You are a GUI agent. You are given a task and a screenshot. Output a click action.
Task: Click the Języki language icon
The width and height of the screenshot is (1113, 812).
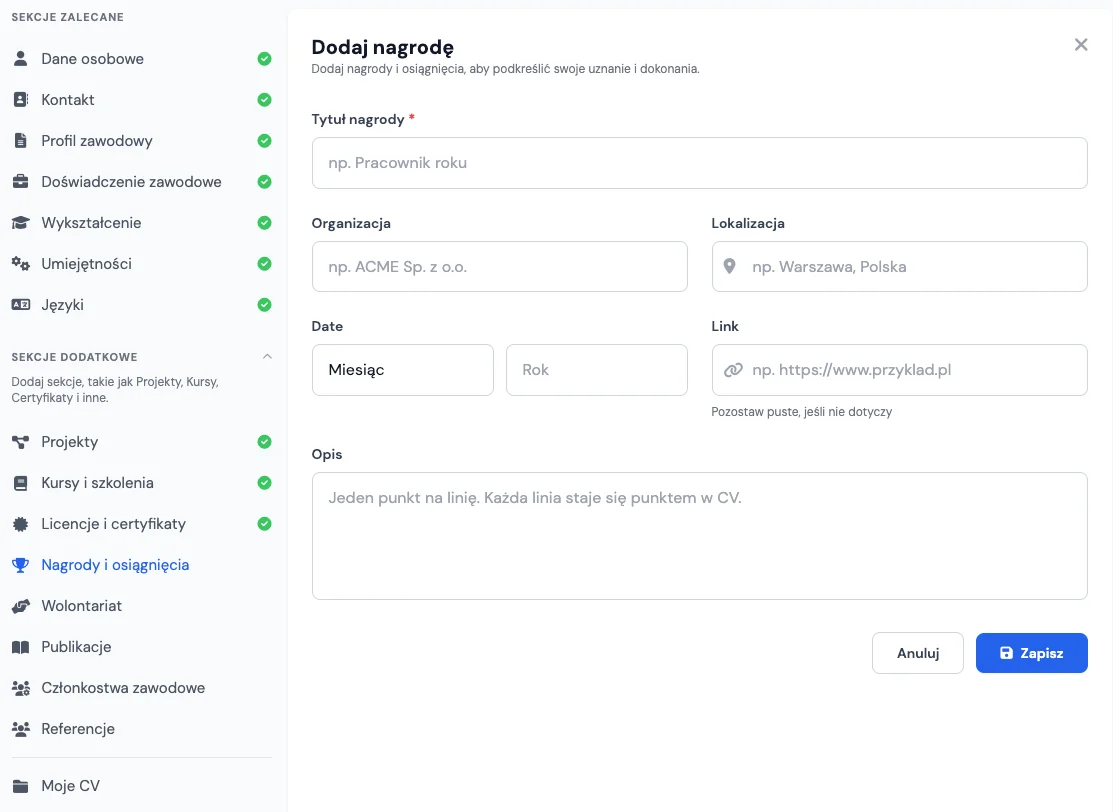[x=21, y=304]
